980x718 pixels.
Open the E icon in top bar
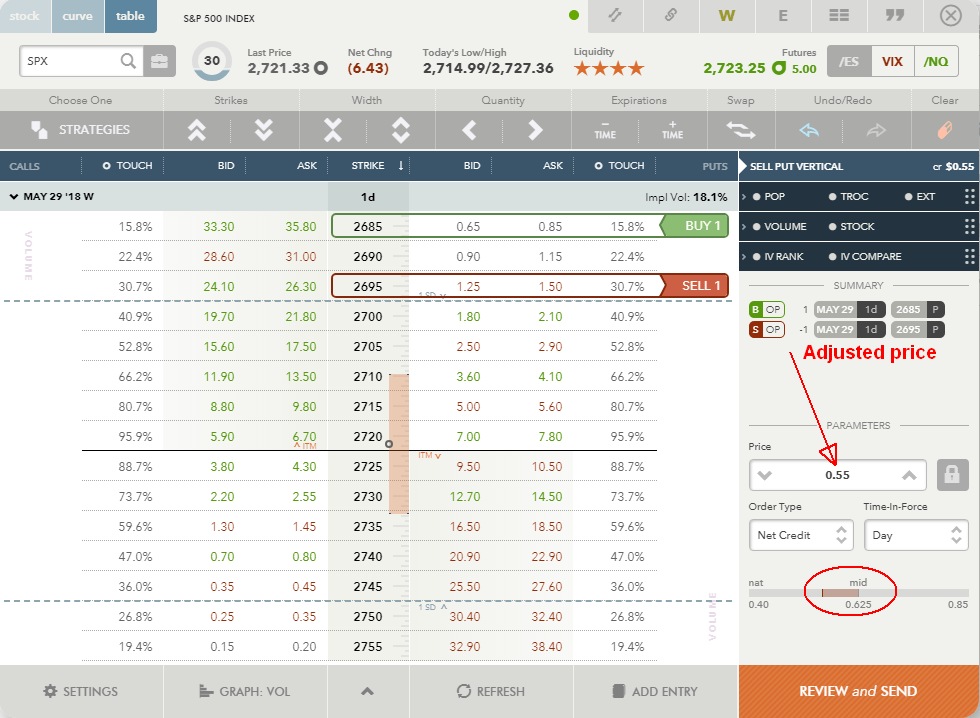tap(782, 15)
